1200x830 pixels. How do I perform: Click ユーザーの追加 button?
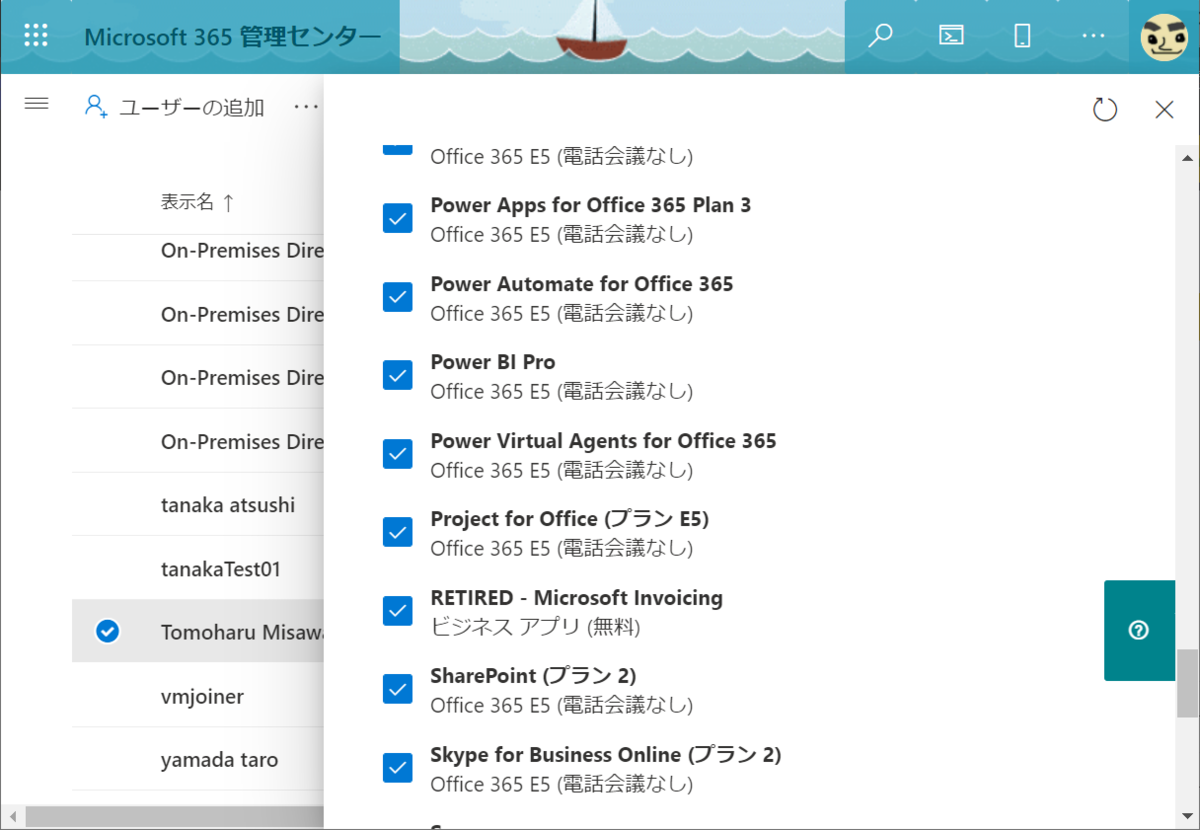coord(174,107)
